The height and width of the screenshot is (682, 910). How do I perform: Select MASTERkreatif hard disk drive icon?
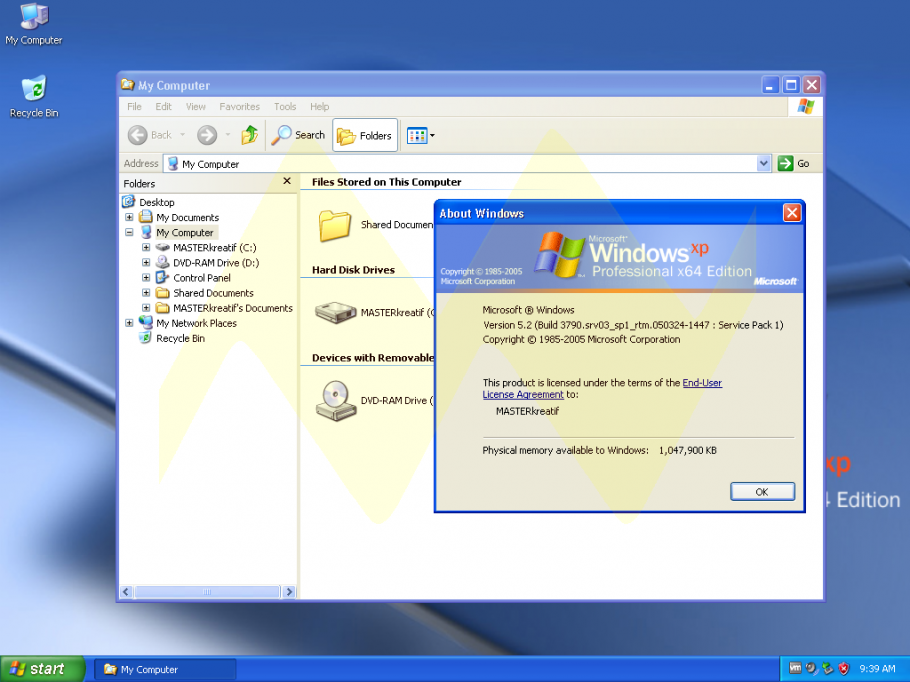coord(335,312)
